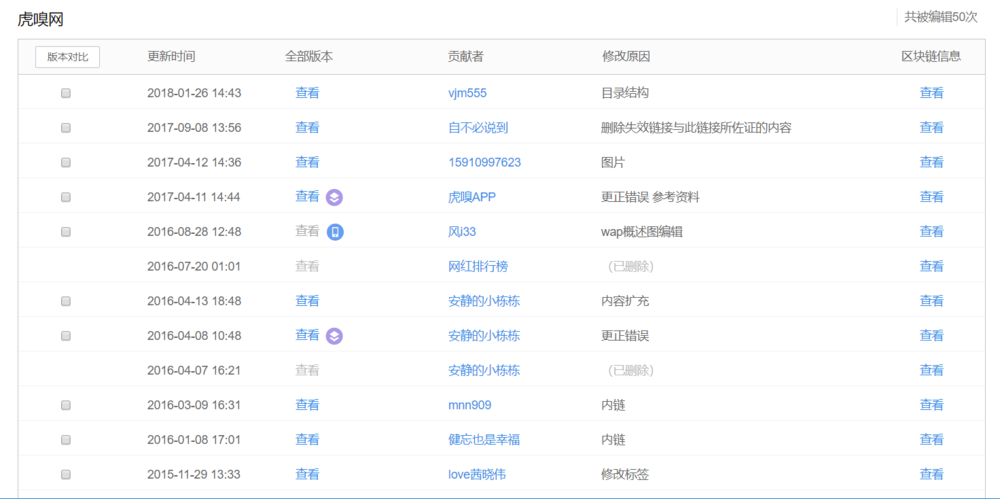Screen dimensions: 1000x499
Task: Click reason text 删除失效链接与此链接所佐证的内容
Action: [x=696, y=128]
